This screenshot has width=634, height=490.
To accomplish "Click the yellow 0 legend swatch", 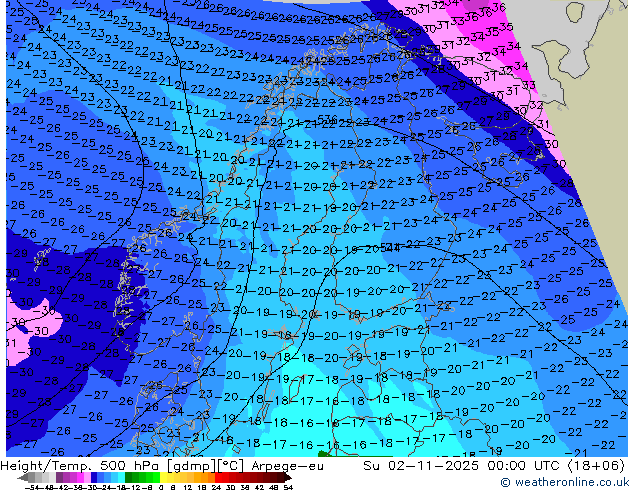I will [163, 477].
